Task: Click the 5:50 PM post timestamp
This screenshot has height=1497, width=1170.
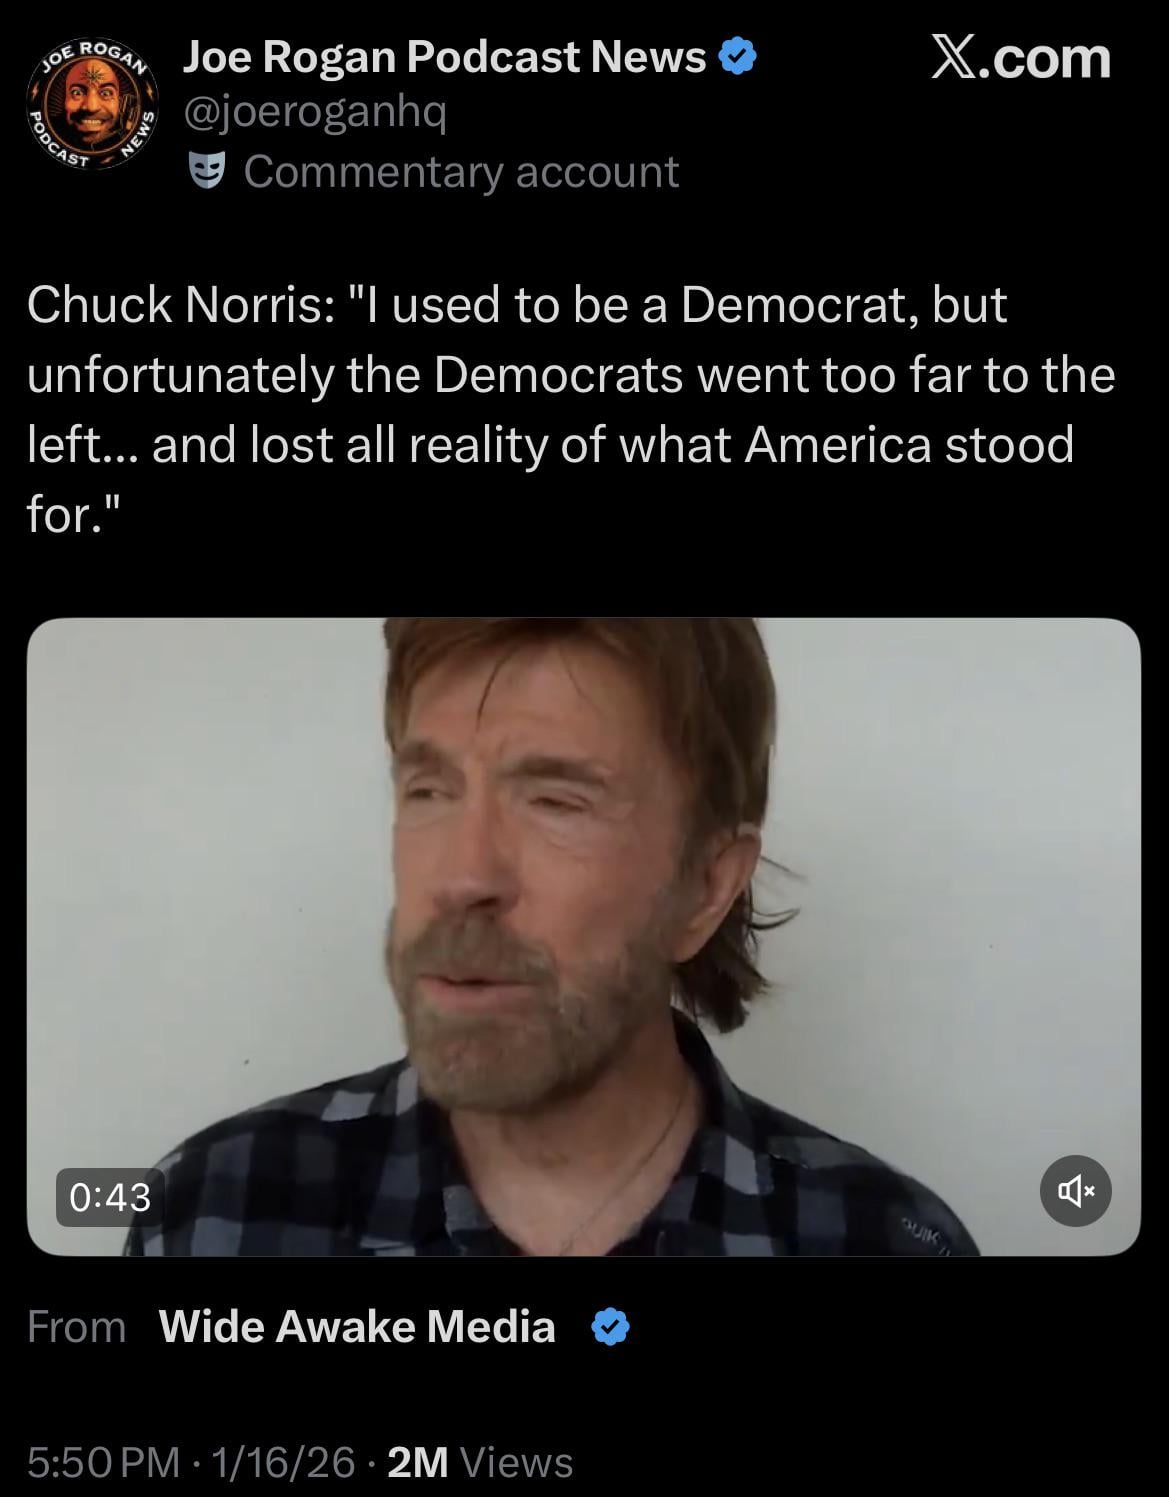Action: [103, 1462]
